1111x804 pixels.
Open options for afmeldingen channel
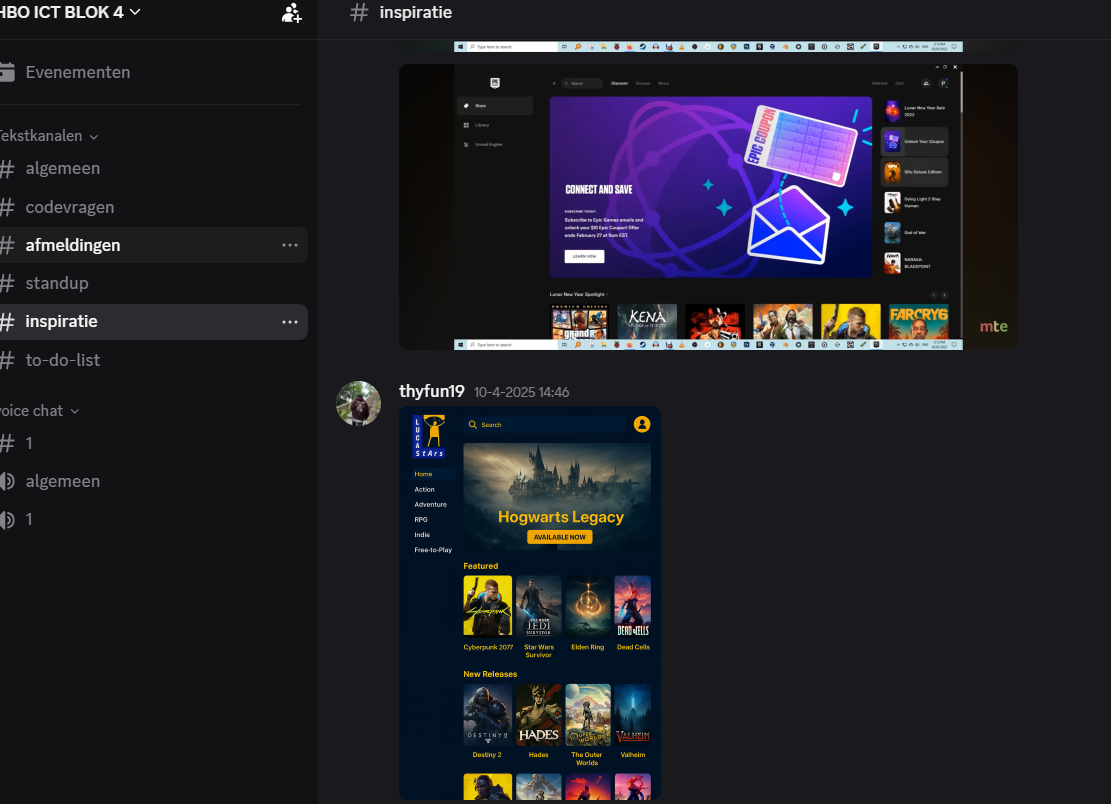pos(290,245)
